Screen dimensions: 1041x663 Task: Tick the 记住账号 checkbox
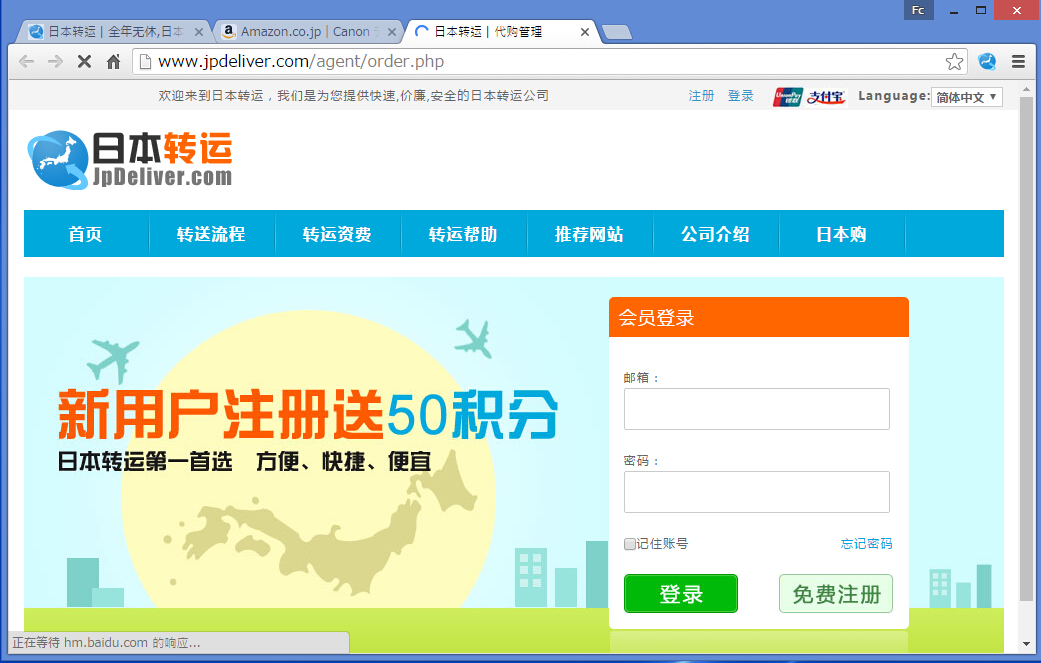point(630,544)
